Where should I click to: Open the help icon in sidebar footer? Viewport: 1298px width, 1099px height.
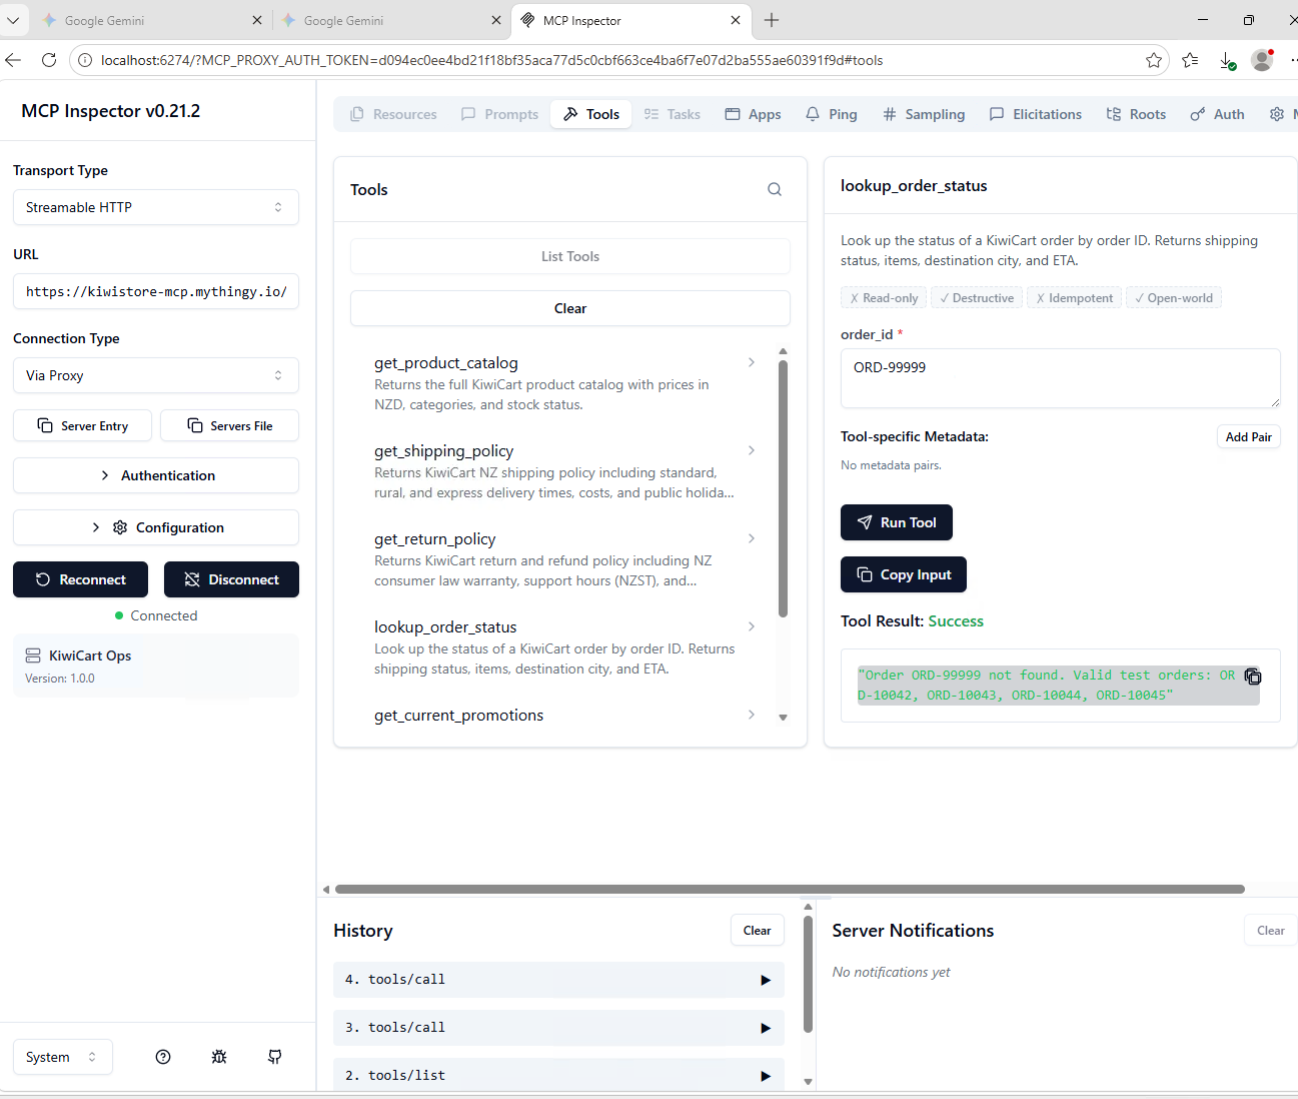click(x=163, y=1057)
